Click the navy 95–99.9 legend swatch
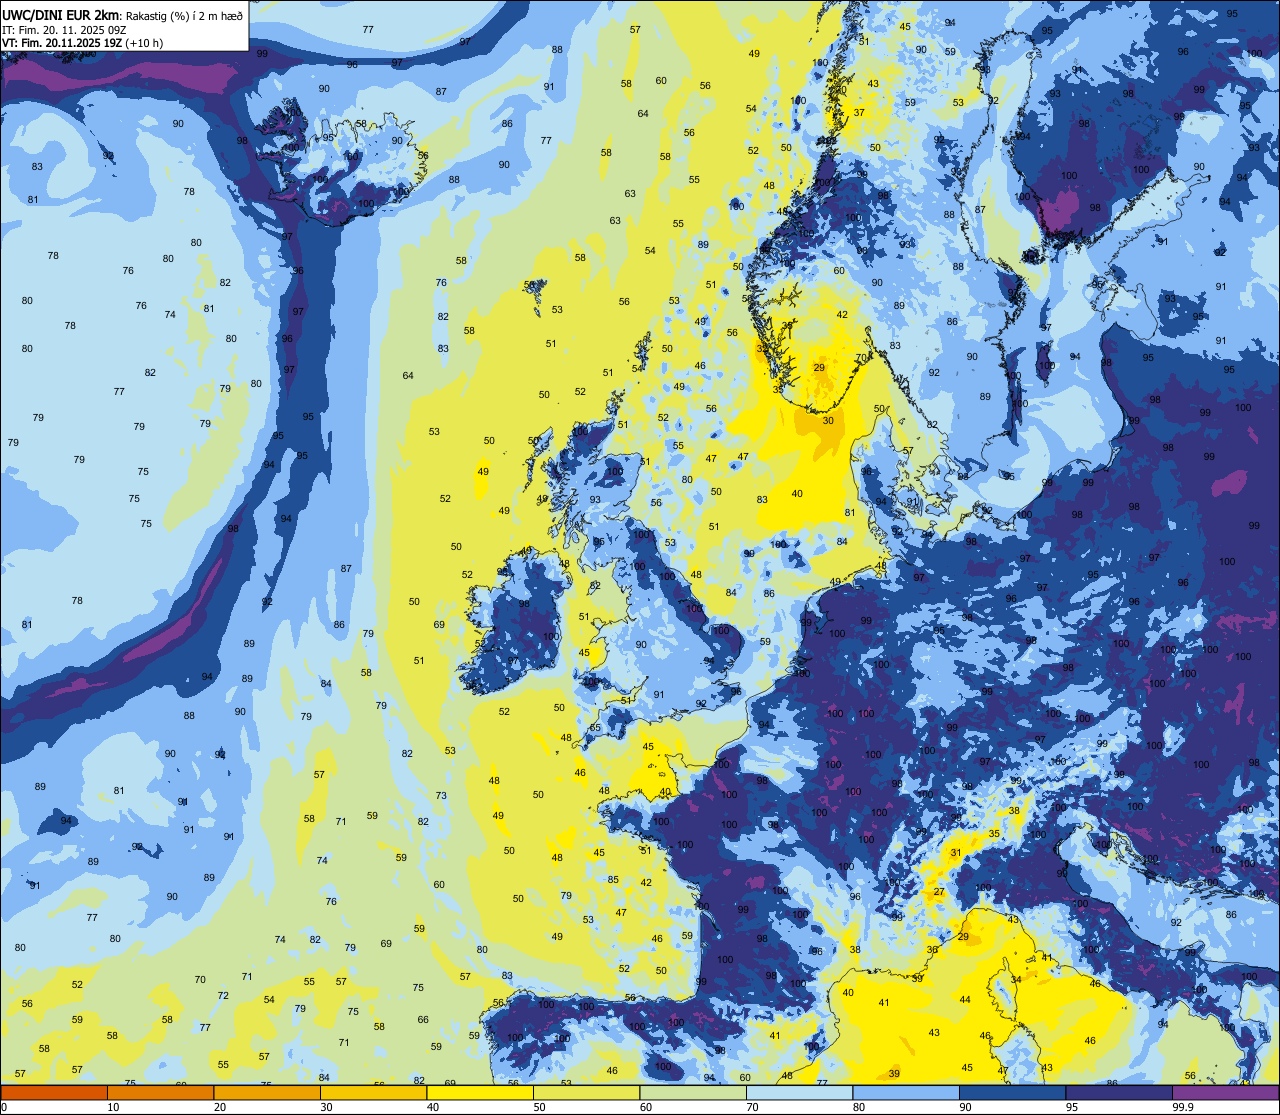 pos(1119,1092)
